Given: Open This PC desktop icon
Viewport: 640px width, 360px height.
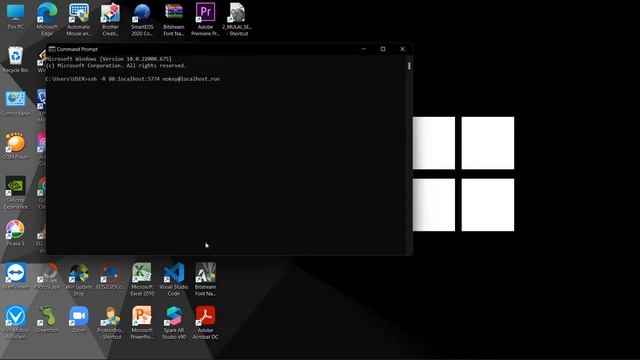Looking at the screenshot, I should tap(16, 17).
